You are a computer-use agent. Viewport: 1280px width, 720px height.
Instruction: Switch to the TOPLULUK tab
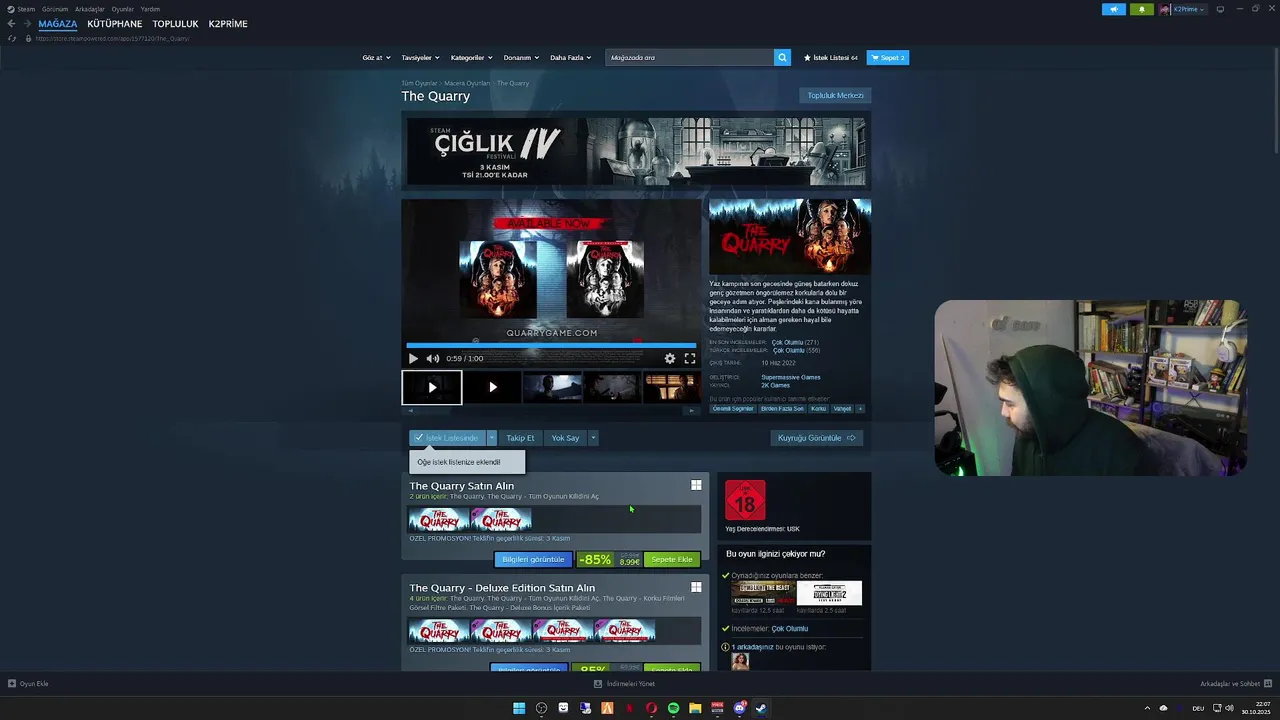[175, 24]
